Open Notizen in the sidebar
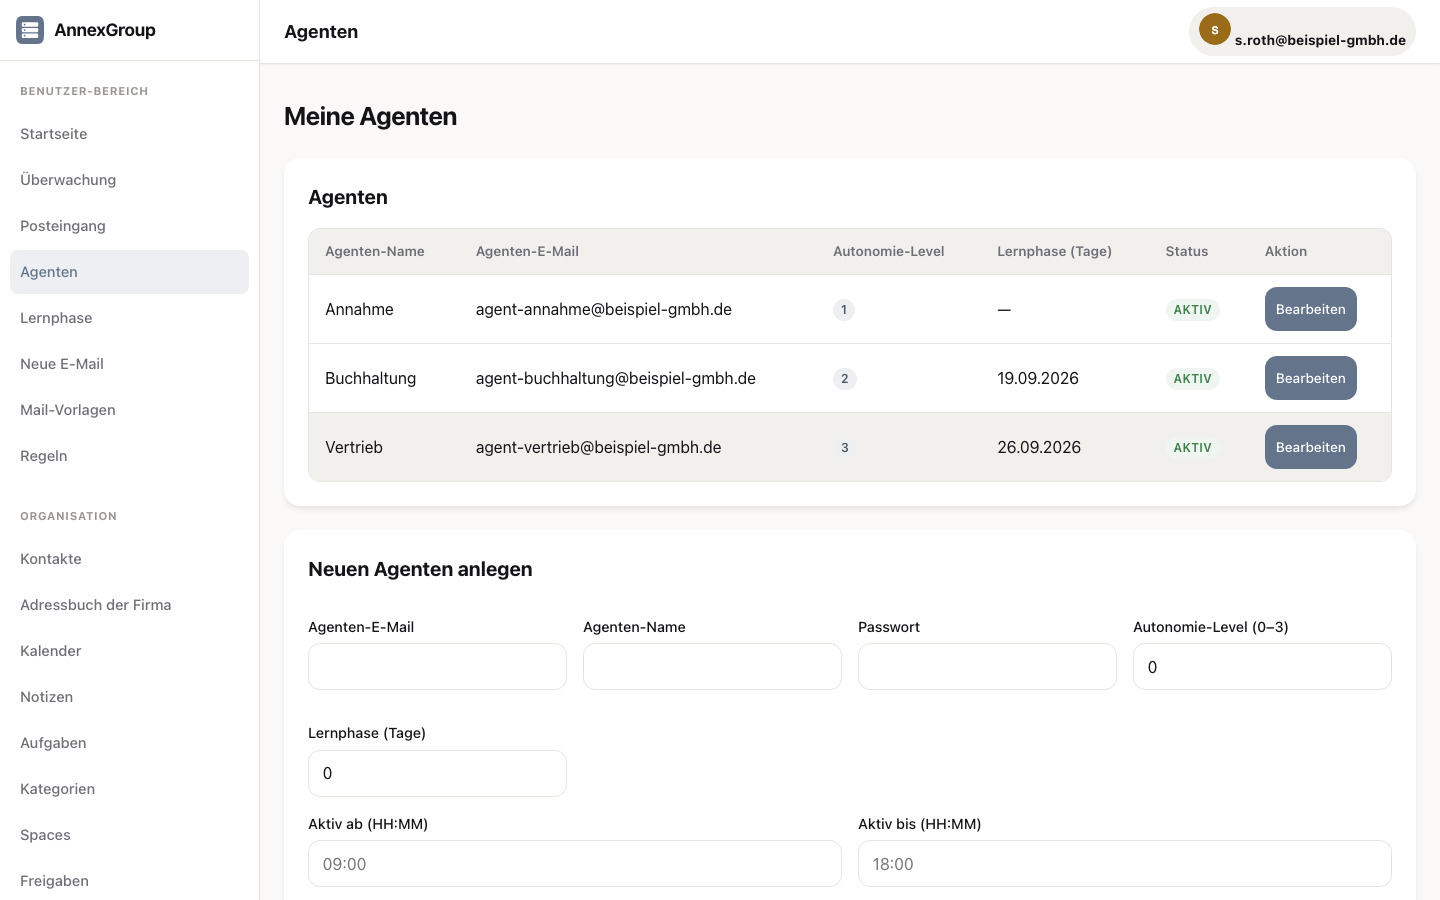Screen dimensions: 1440x900 point(129,697)
